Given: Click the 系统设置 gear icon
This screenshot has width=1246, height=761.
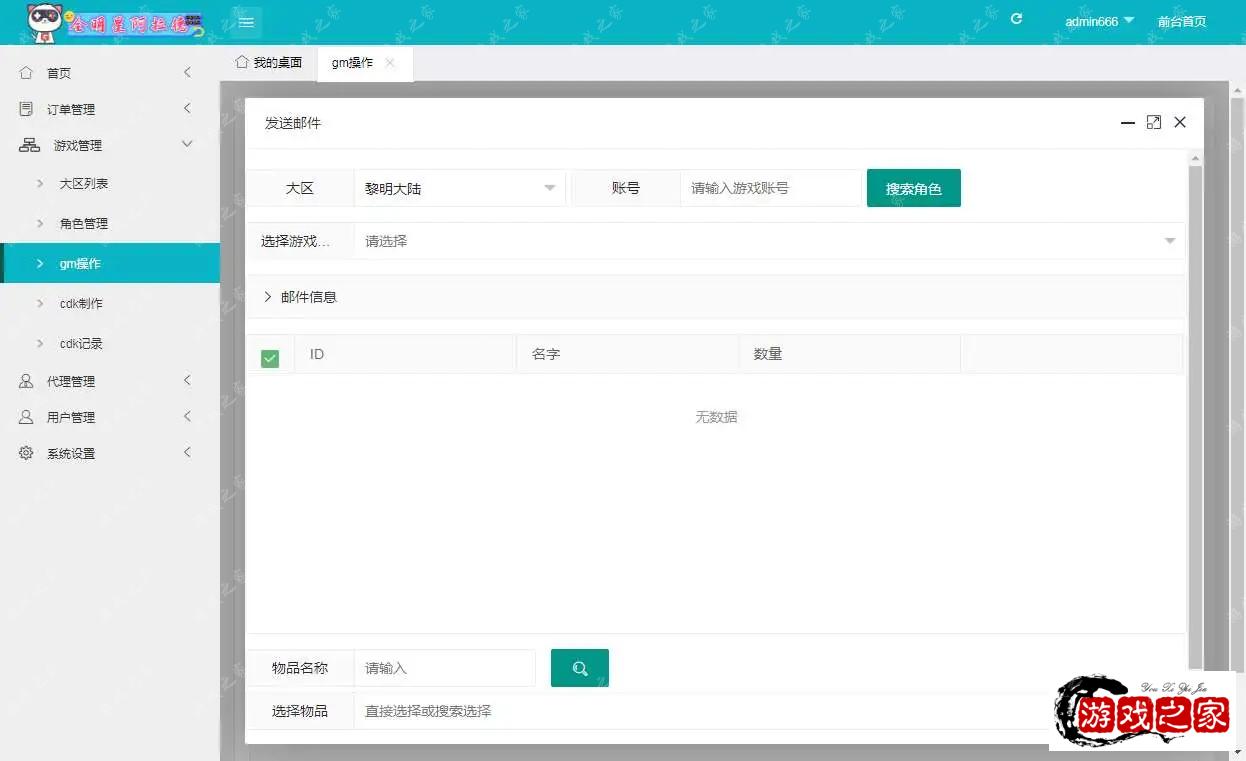Looking at the screenshot, I should point(27,453).
